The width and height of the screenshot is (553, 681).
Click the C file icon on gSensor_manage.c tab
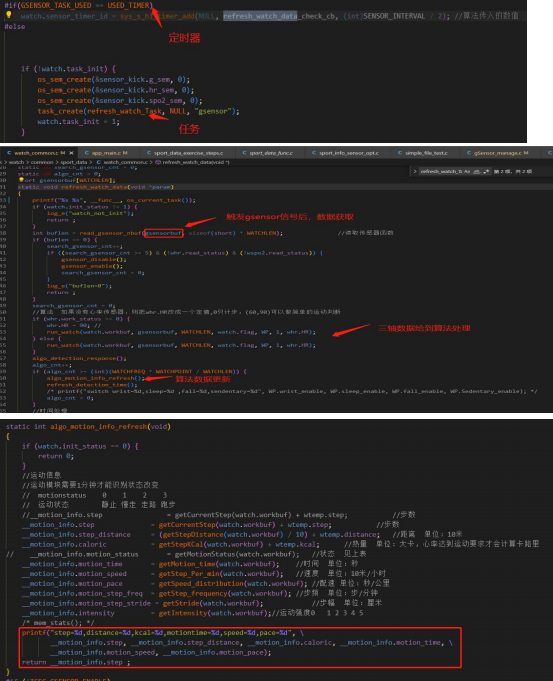tap(468, 153)
